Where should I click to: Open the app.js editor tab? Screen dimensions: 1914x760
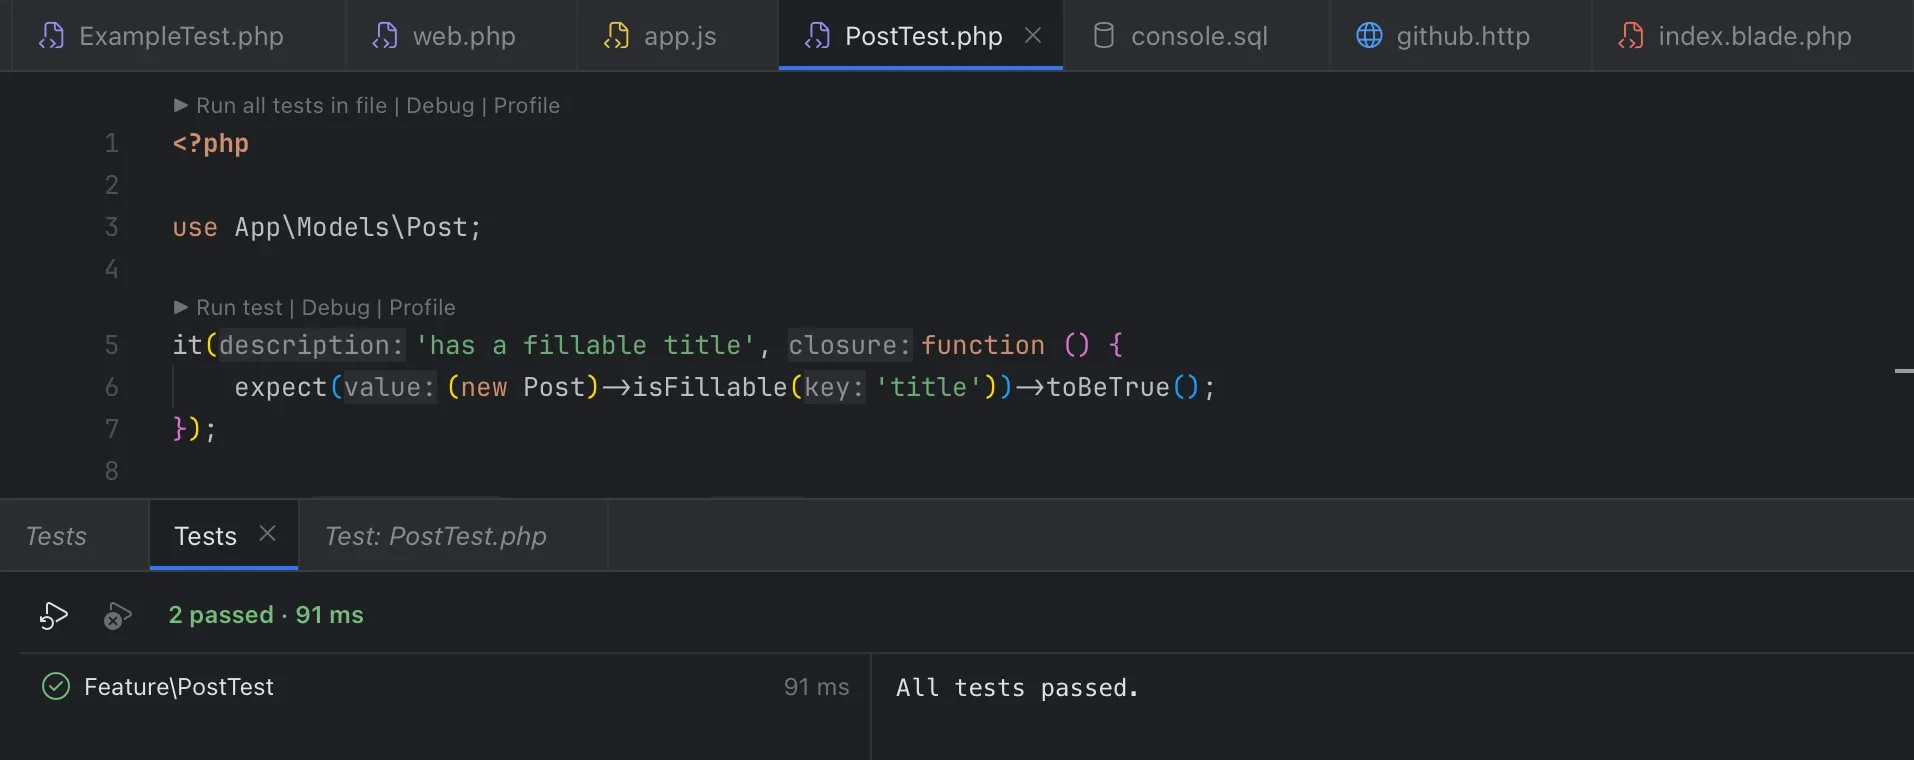click(x=678, y=36)
